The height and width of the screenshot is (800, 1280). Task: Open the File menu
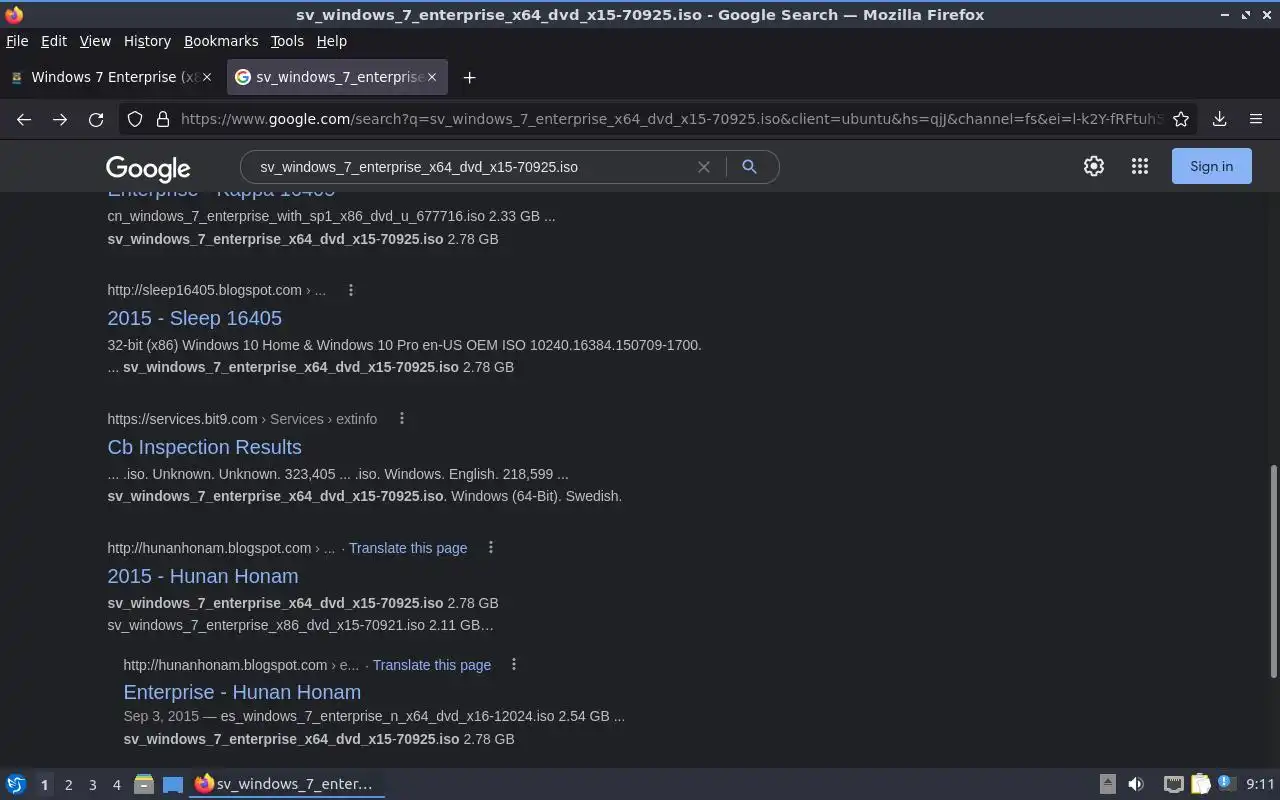click(17, 41)
